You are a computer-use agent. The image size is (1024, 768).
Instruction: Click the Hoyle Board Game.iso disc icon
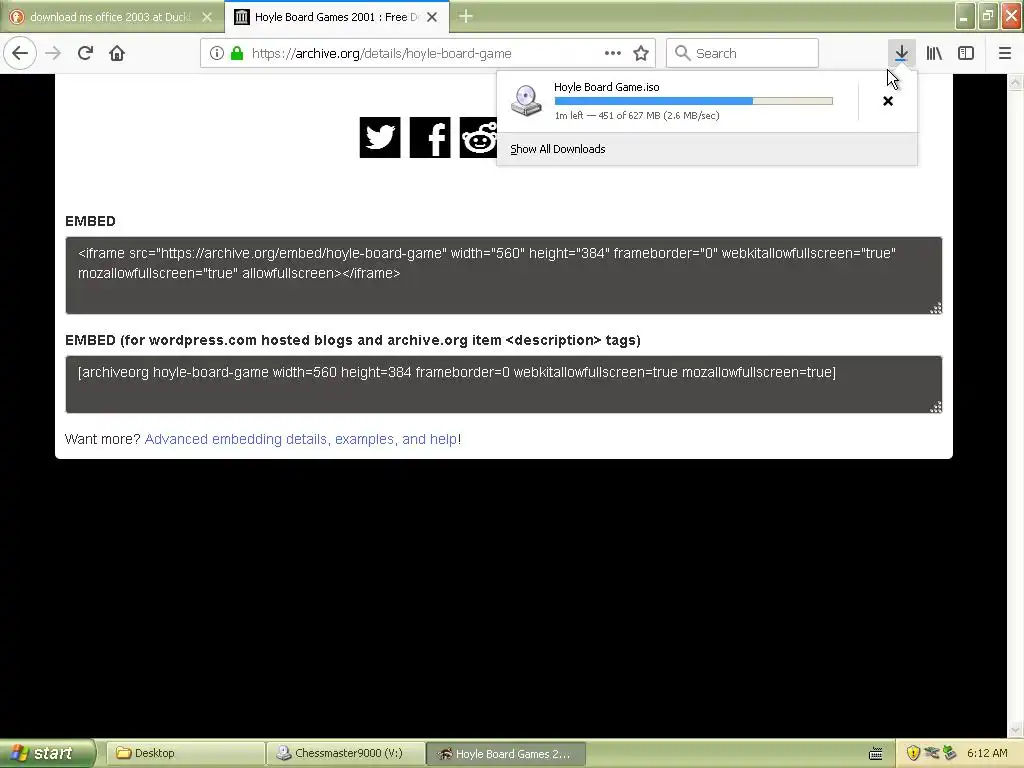[x=526, y=101]
